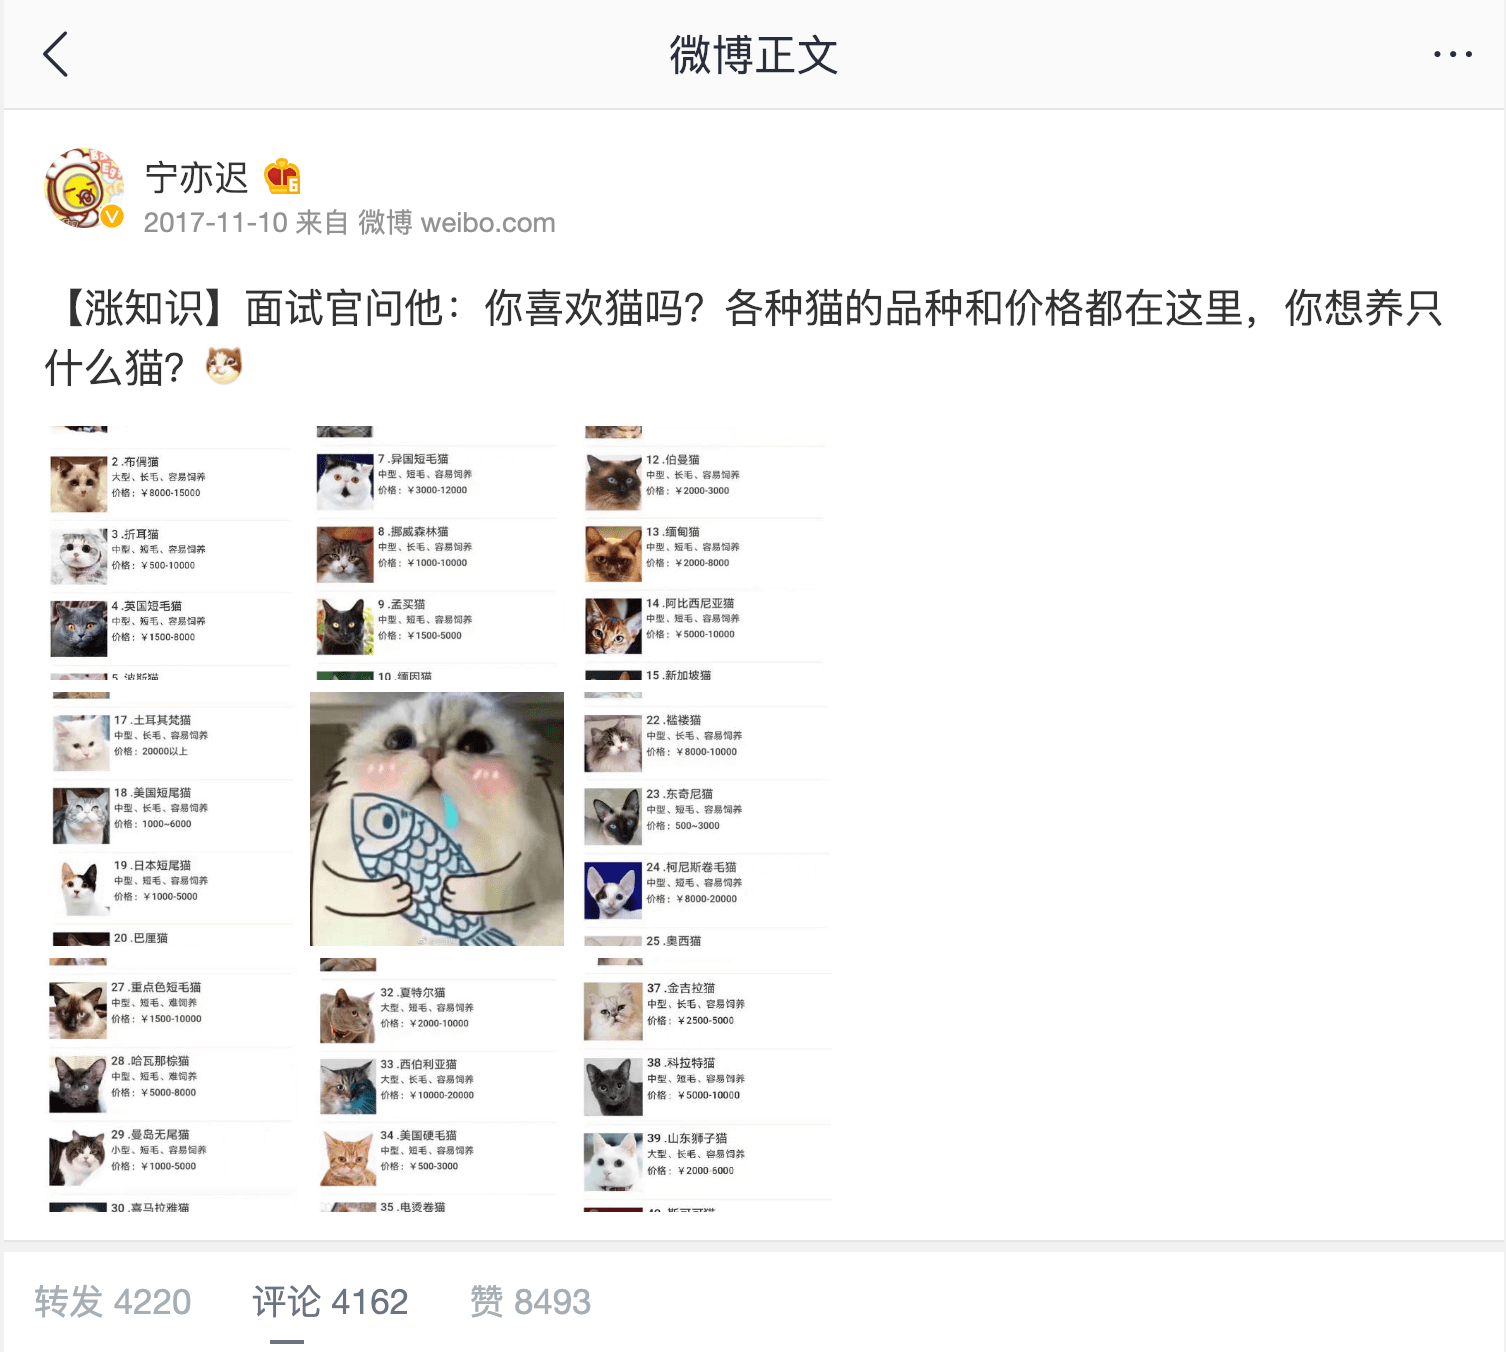Tap the cat face emoji in the post
This screenshot has width=1506, height=1352.
224,366
